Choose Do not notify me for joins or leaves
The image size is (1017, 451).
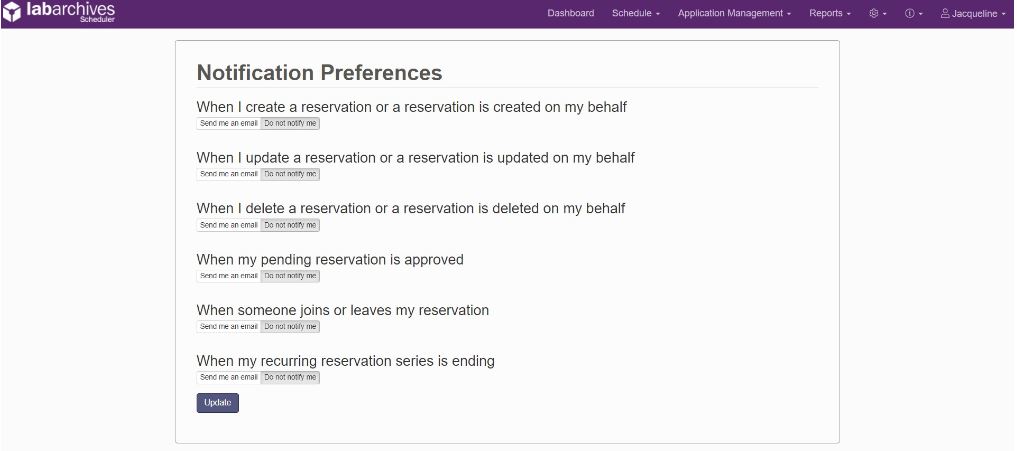click(290, 326)
